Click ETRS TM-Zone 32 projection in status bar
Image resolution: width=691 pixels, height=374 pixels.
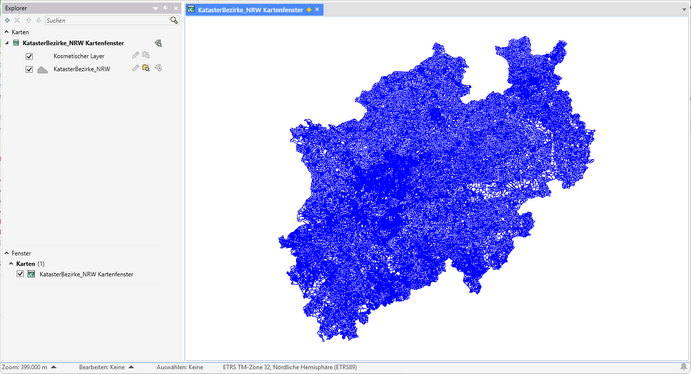(290, 367)
